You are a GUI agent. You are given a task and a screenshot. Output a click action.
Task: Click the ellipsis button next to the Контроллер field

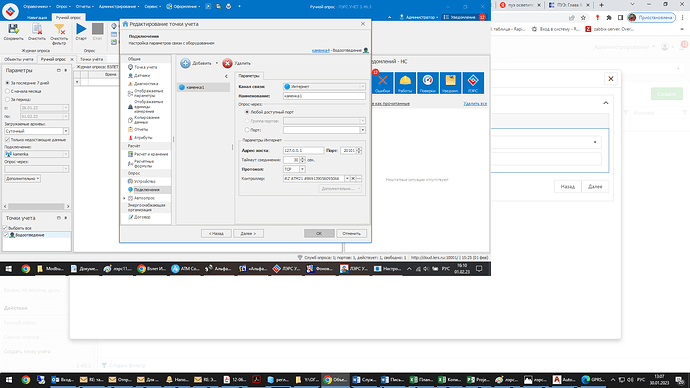359,179
